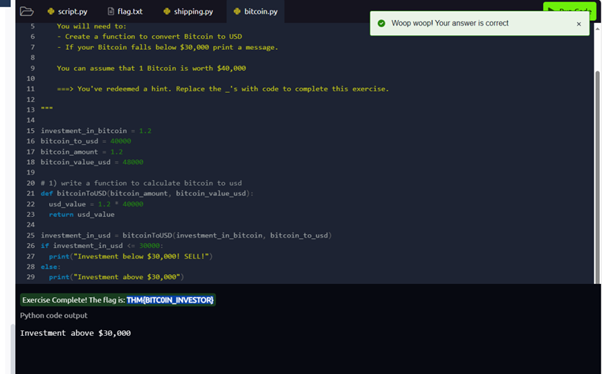
Task: Click the 'redeemed a hint' line 11
Action: tap(223, 89)
